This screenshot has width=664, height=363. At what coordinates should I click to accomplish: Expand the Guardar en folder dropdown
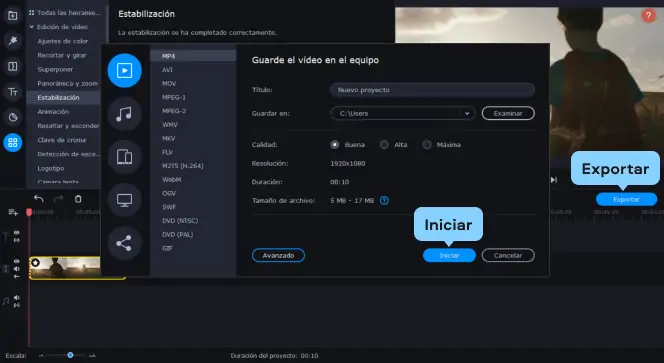pyautogui.click(x=467, y=114)
